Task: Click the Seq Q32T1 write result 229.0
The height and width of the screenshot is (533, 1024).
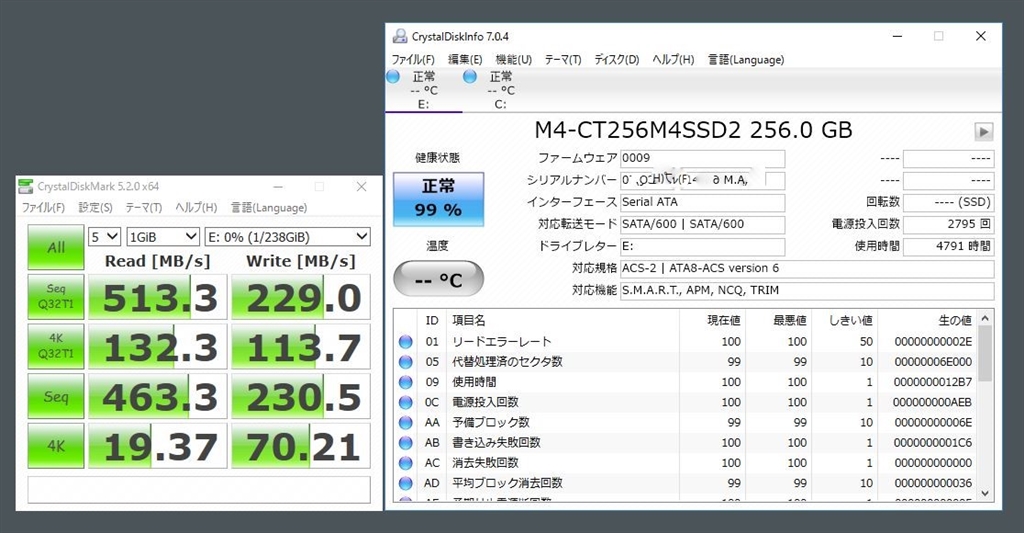Action: (301, 297)
